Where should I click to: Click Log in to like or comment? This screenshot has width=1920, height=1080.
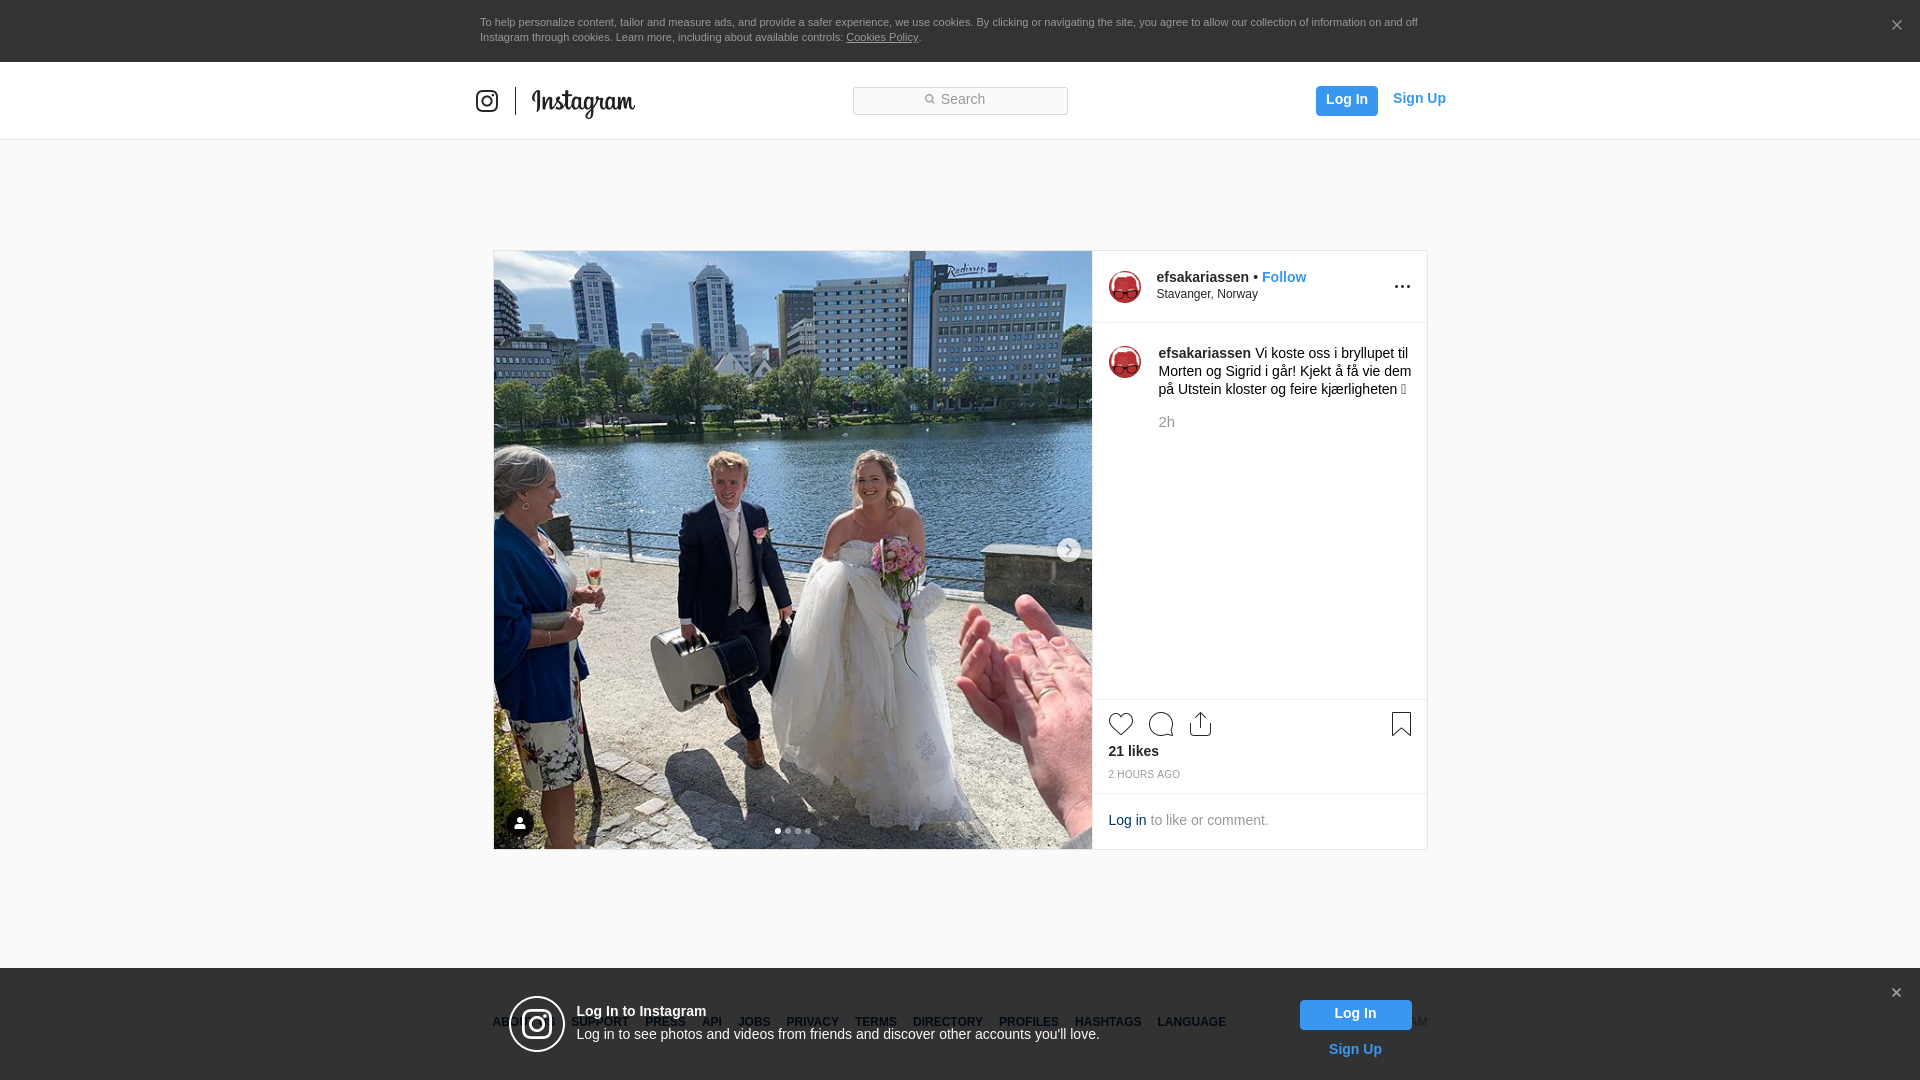click(1127, 820)
